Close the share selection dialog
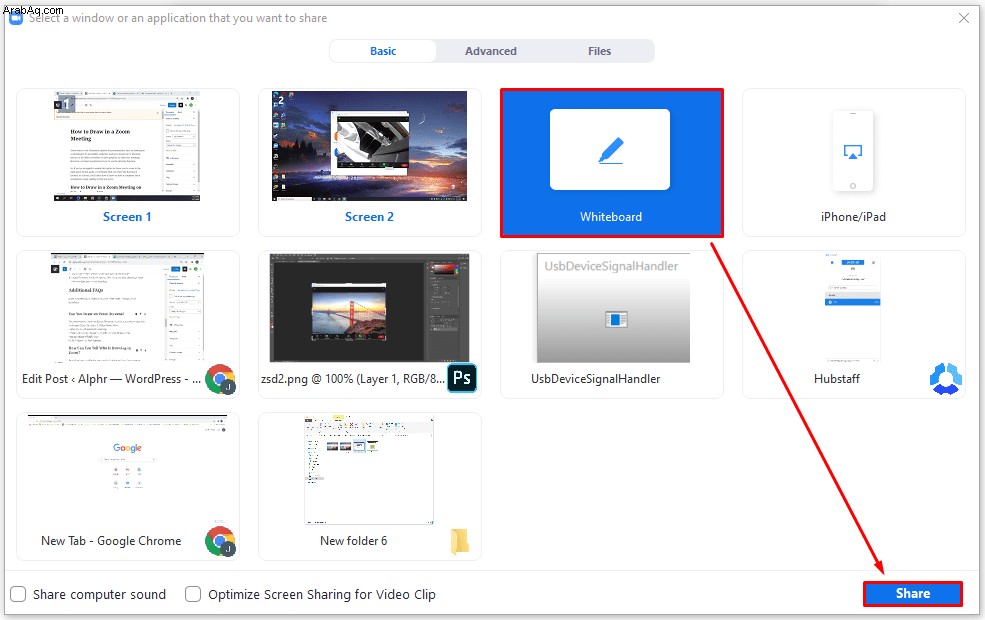 964,18
